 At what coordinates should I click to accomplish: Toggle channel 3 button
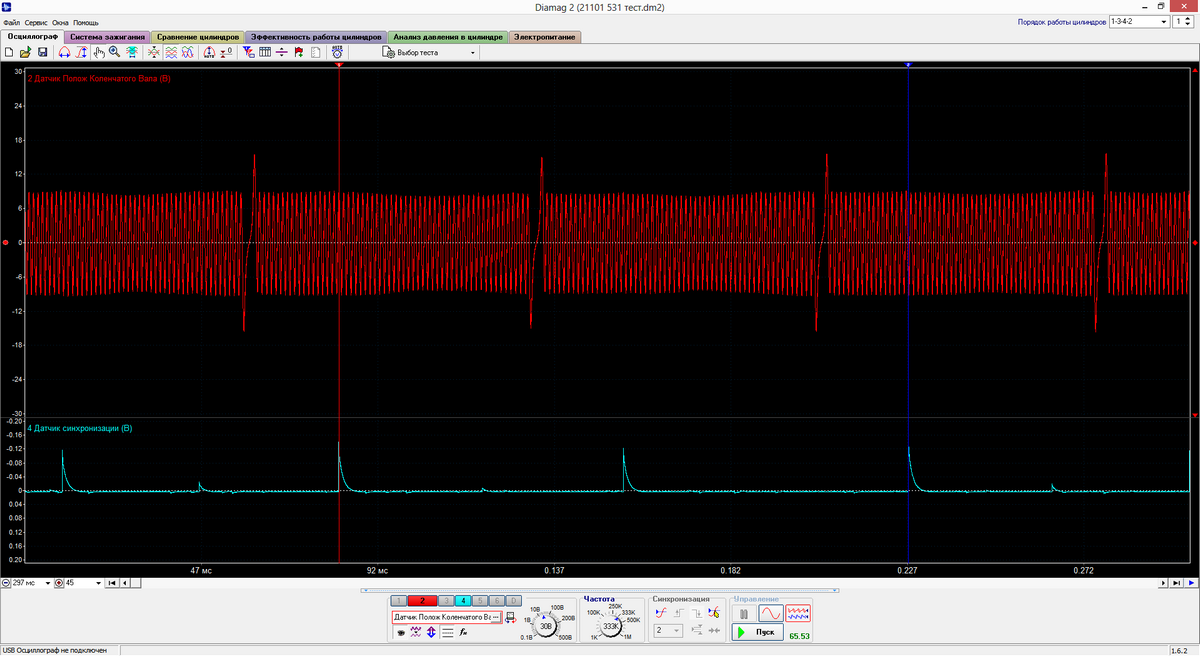pyautogui.click(x=446, y=600)
